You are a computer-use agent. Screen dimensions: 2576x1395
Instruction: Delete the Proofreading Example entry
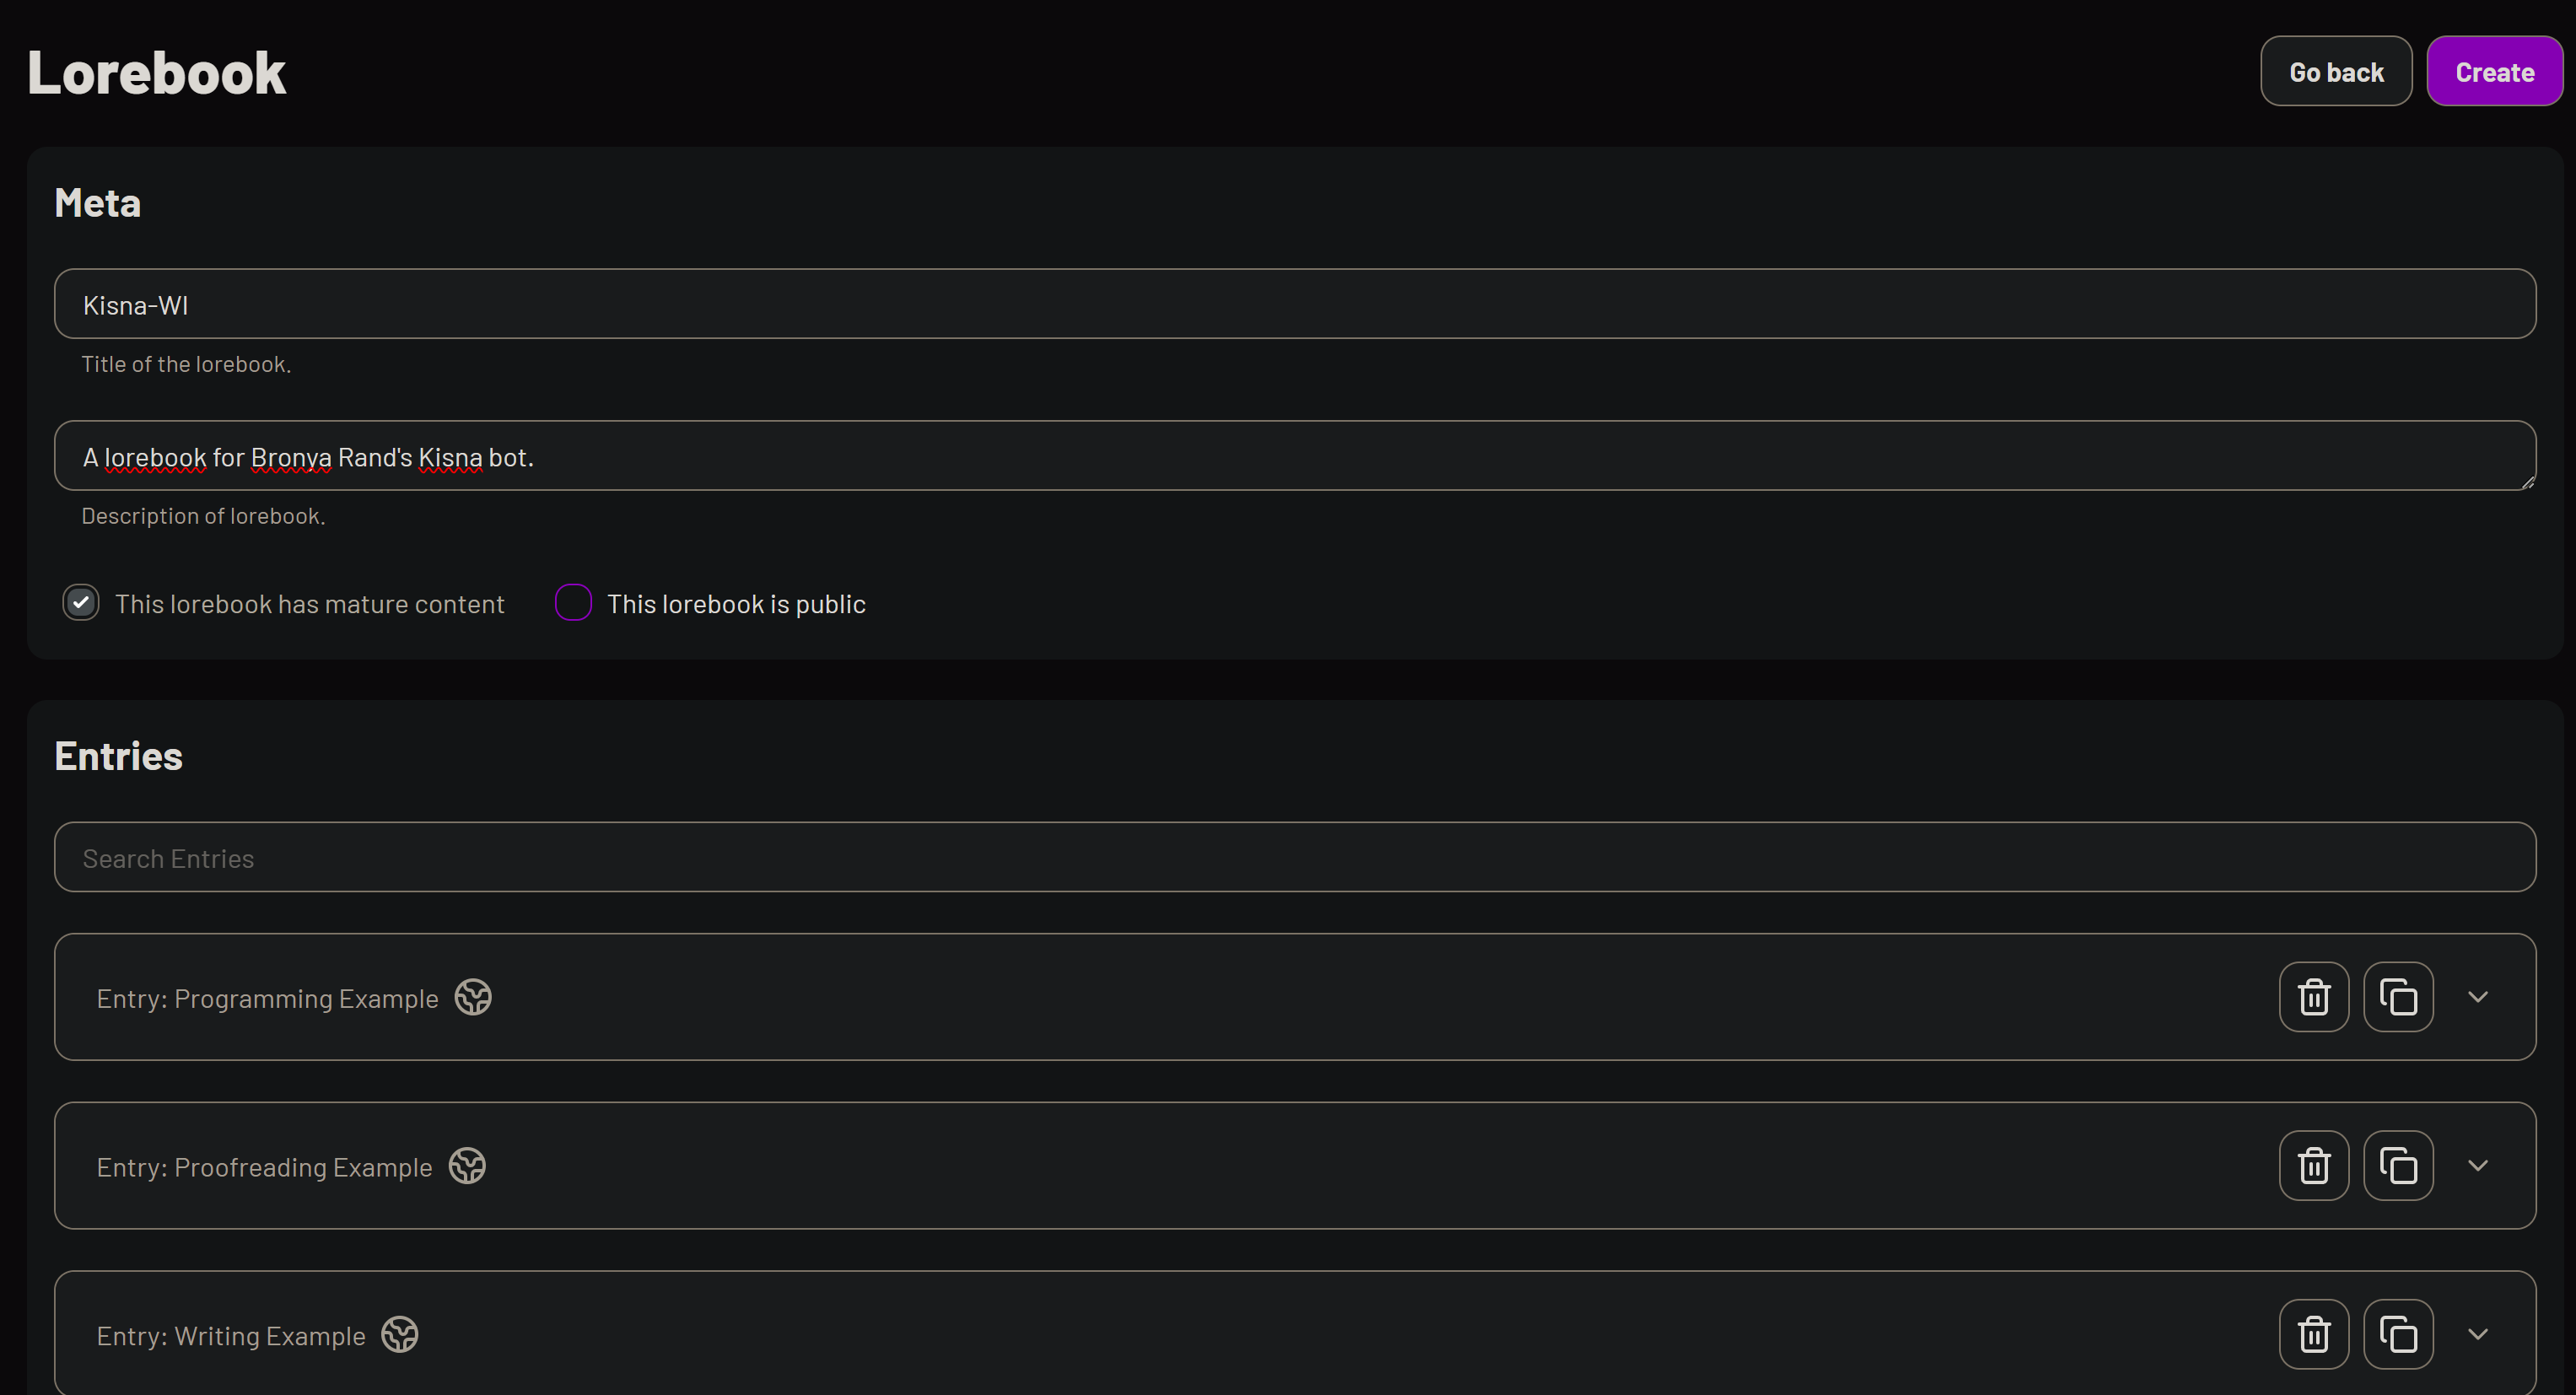tap(2314, 1166)
